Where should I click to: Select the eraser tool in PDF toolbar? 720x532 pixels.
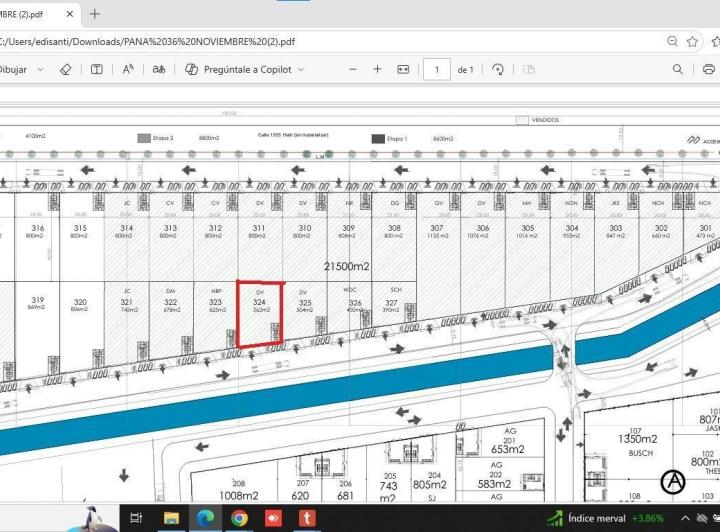pyautogui.click(x=66, y=70)
